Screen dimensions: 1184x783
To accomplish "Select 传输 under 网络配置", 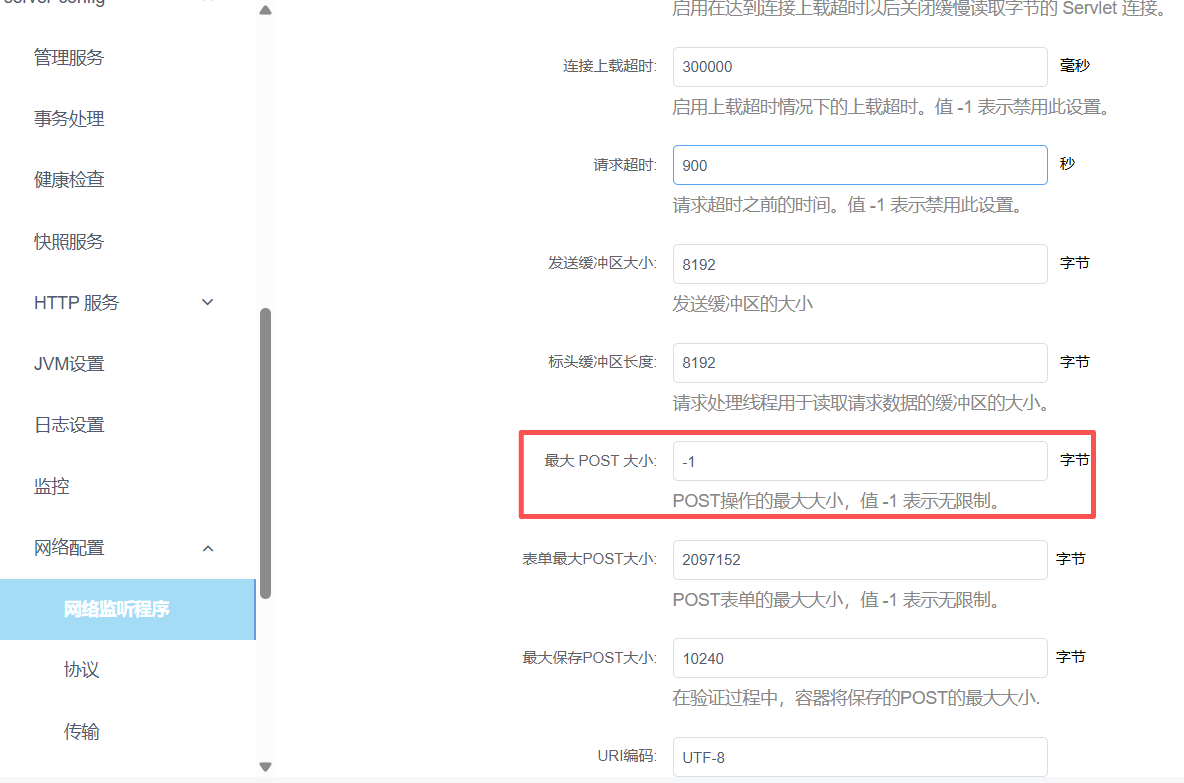I will click(82, 732).
